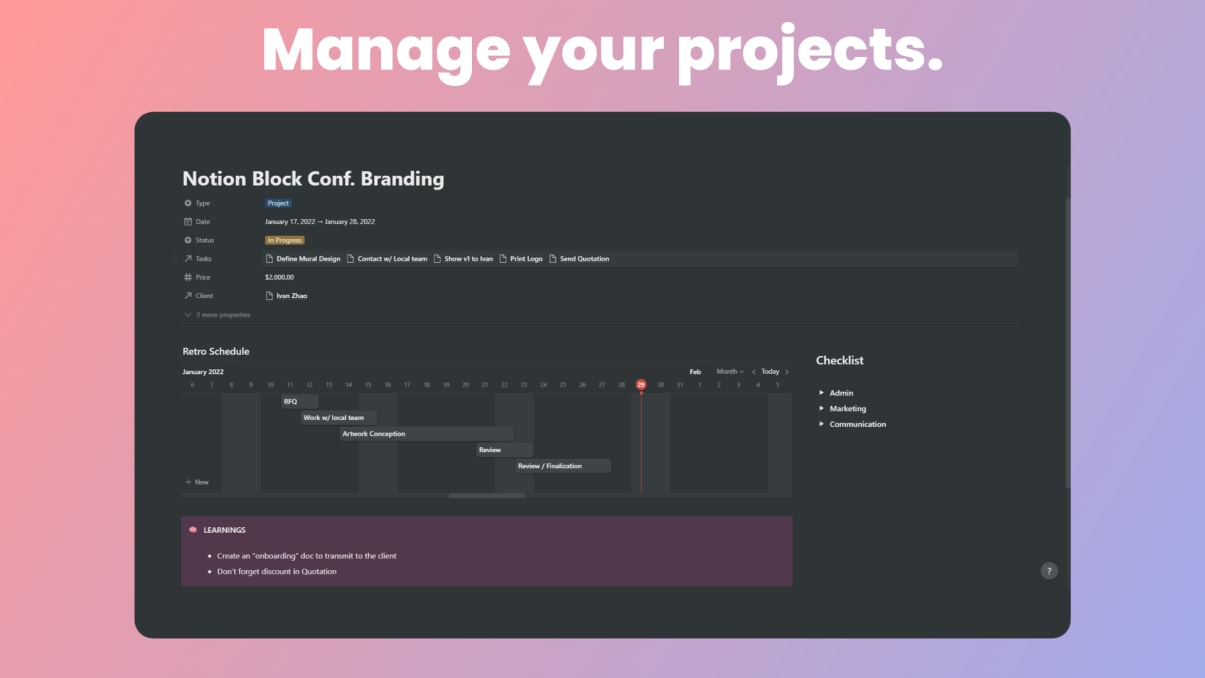Select the Review / Finalization timeline bar

(x=563, y=466)
